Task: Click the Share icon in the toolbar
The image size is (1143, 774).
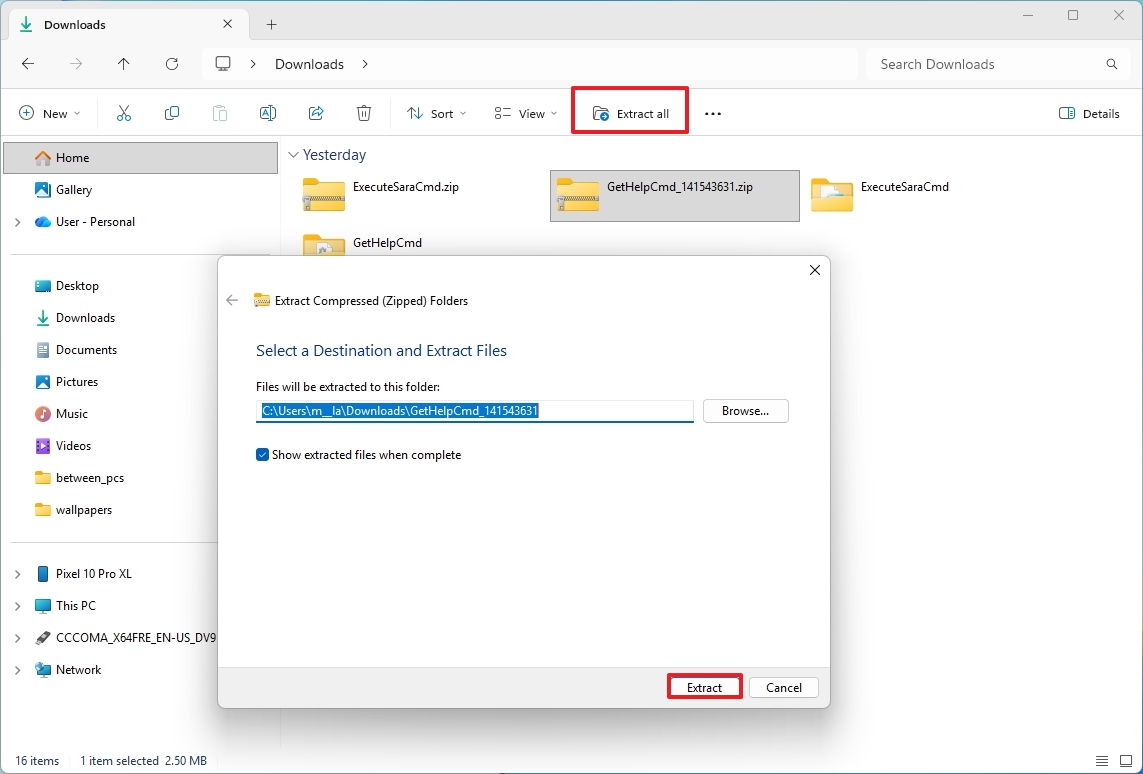Action: (x=316, y=113)
